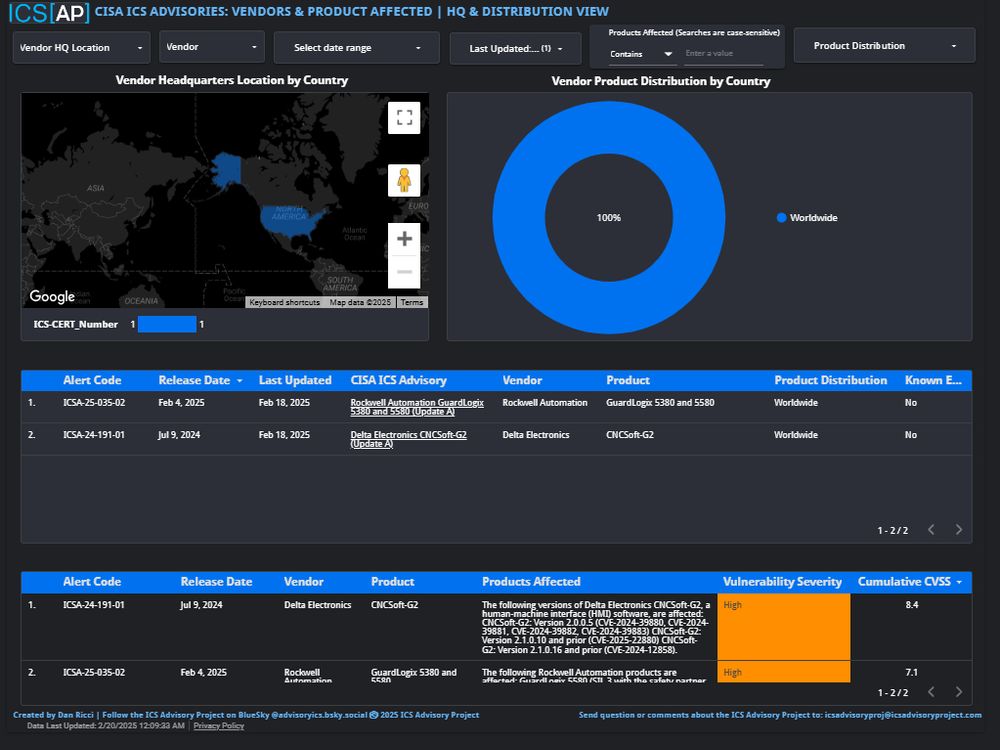Click the Rockwell Automation vendor cell in top table
This screenshot has width=1000, height=750.
pyautogui.click(x=545, y=402)
